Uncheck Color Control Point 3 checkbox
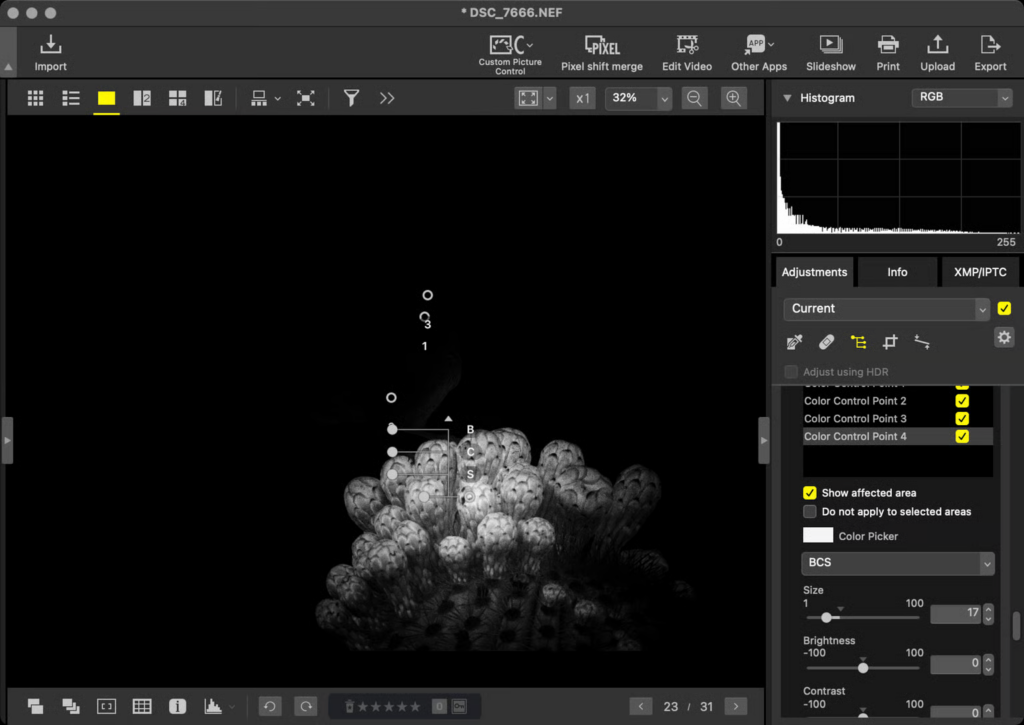Screen dimensions: 1024x725 pos(962,418)
